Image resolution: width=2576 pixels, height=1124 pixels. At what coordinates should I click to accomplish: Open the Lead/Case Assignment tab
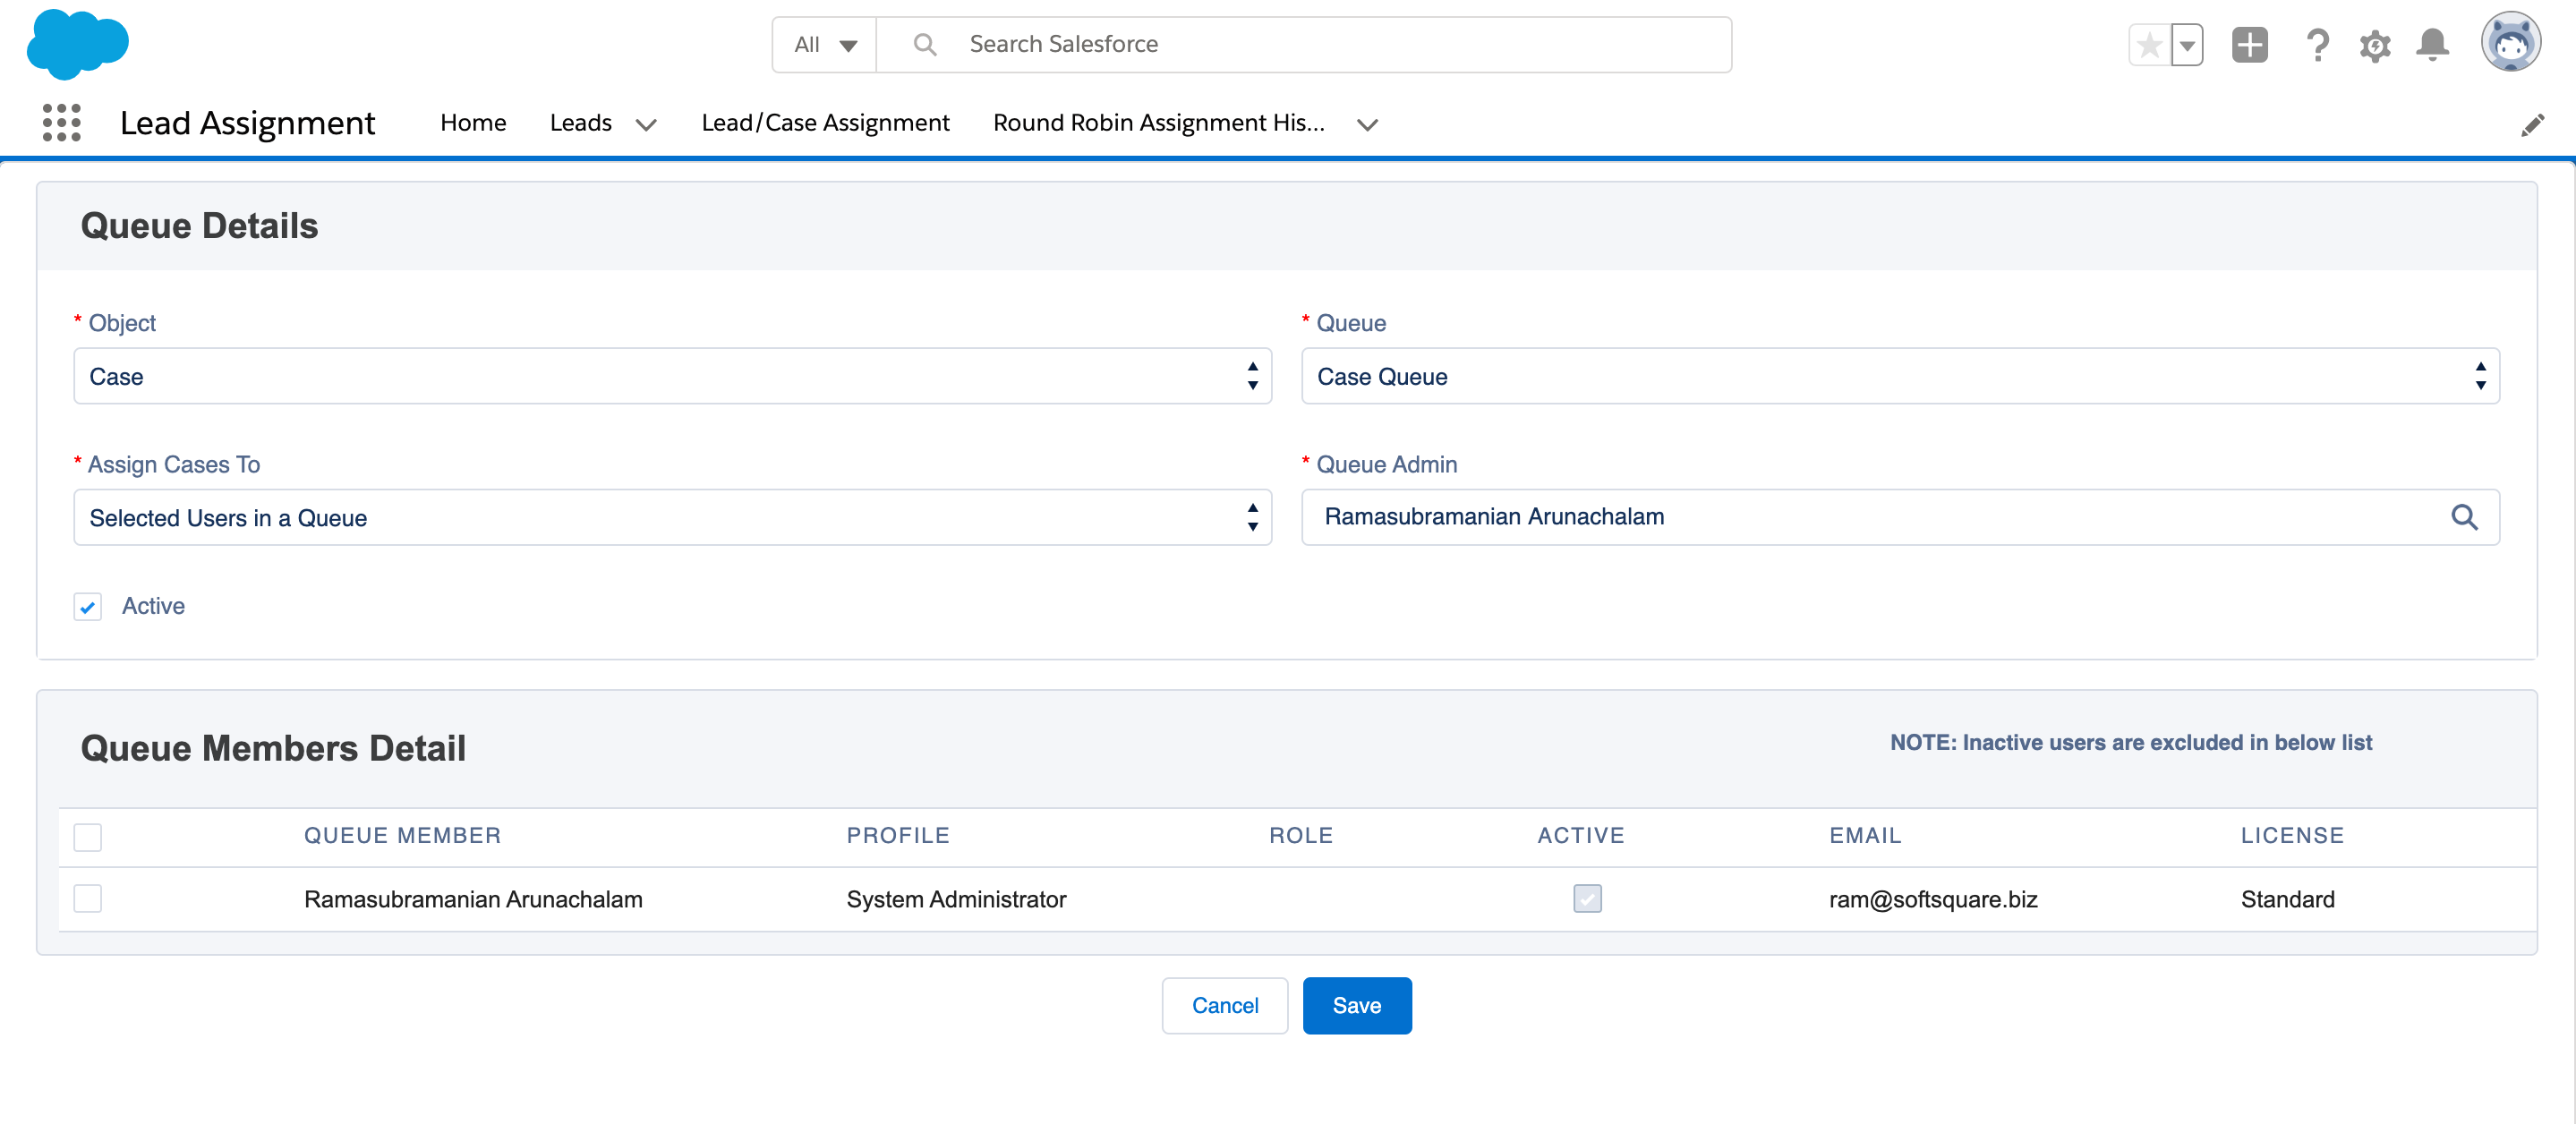pyautogui.click(x=825, y=122)
